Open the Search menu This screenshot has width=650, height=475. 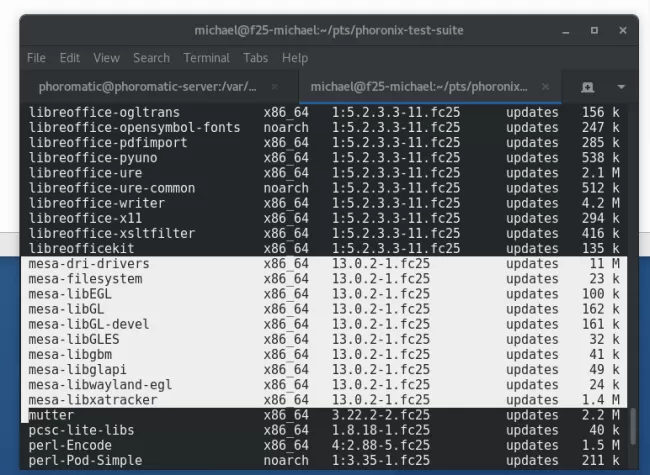pyautogui.click(x=152, y=58)
